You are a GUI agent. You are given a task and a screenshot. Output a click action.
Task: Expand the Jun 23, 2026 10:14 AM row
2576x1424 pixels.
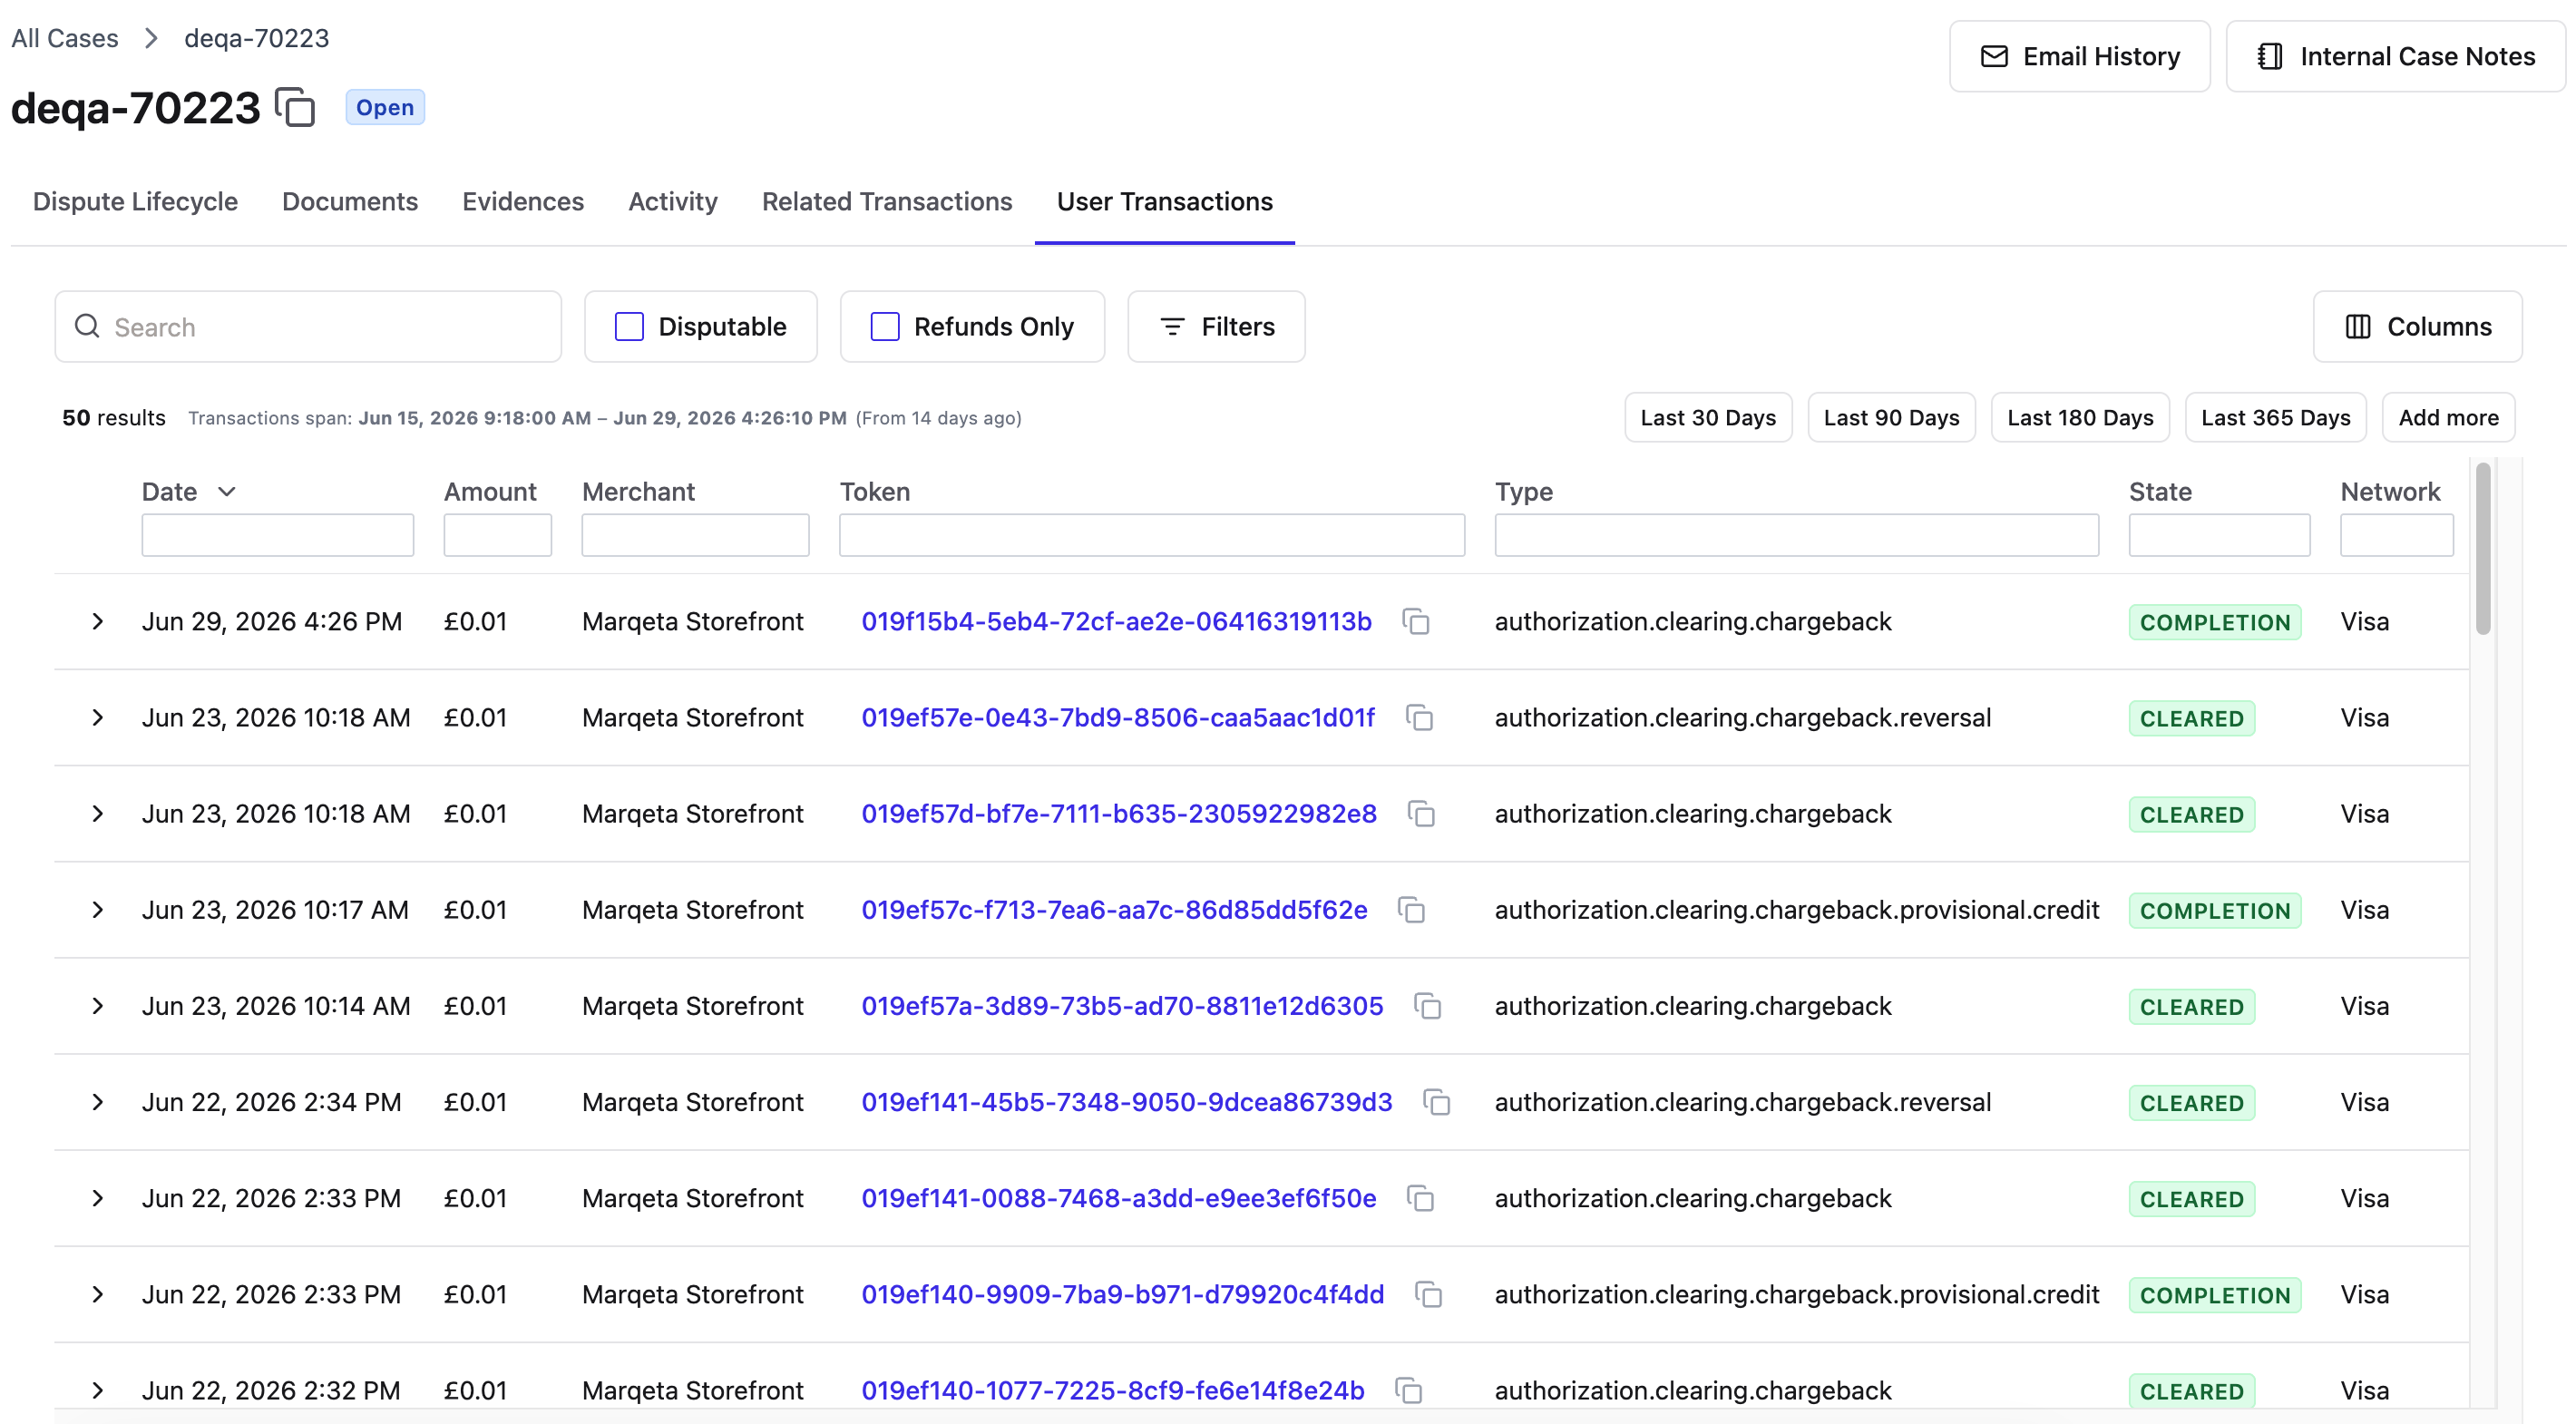click(x=97, y=1006)
